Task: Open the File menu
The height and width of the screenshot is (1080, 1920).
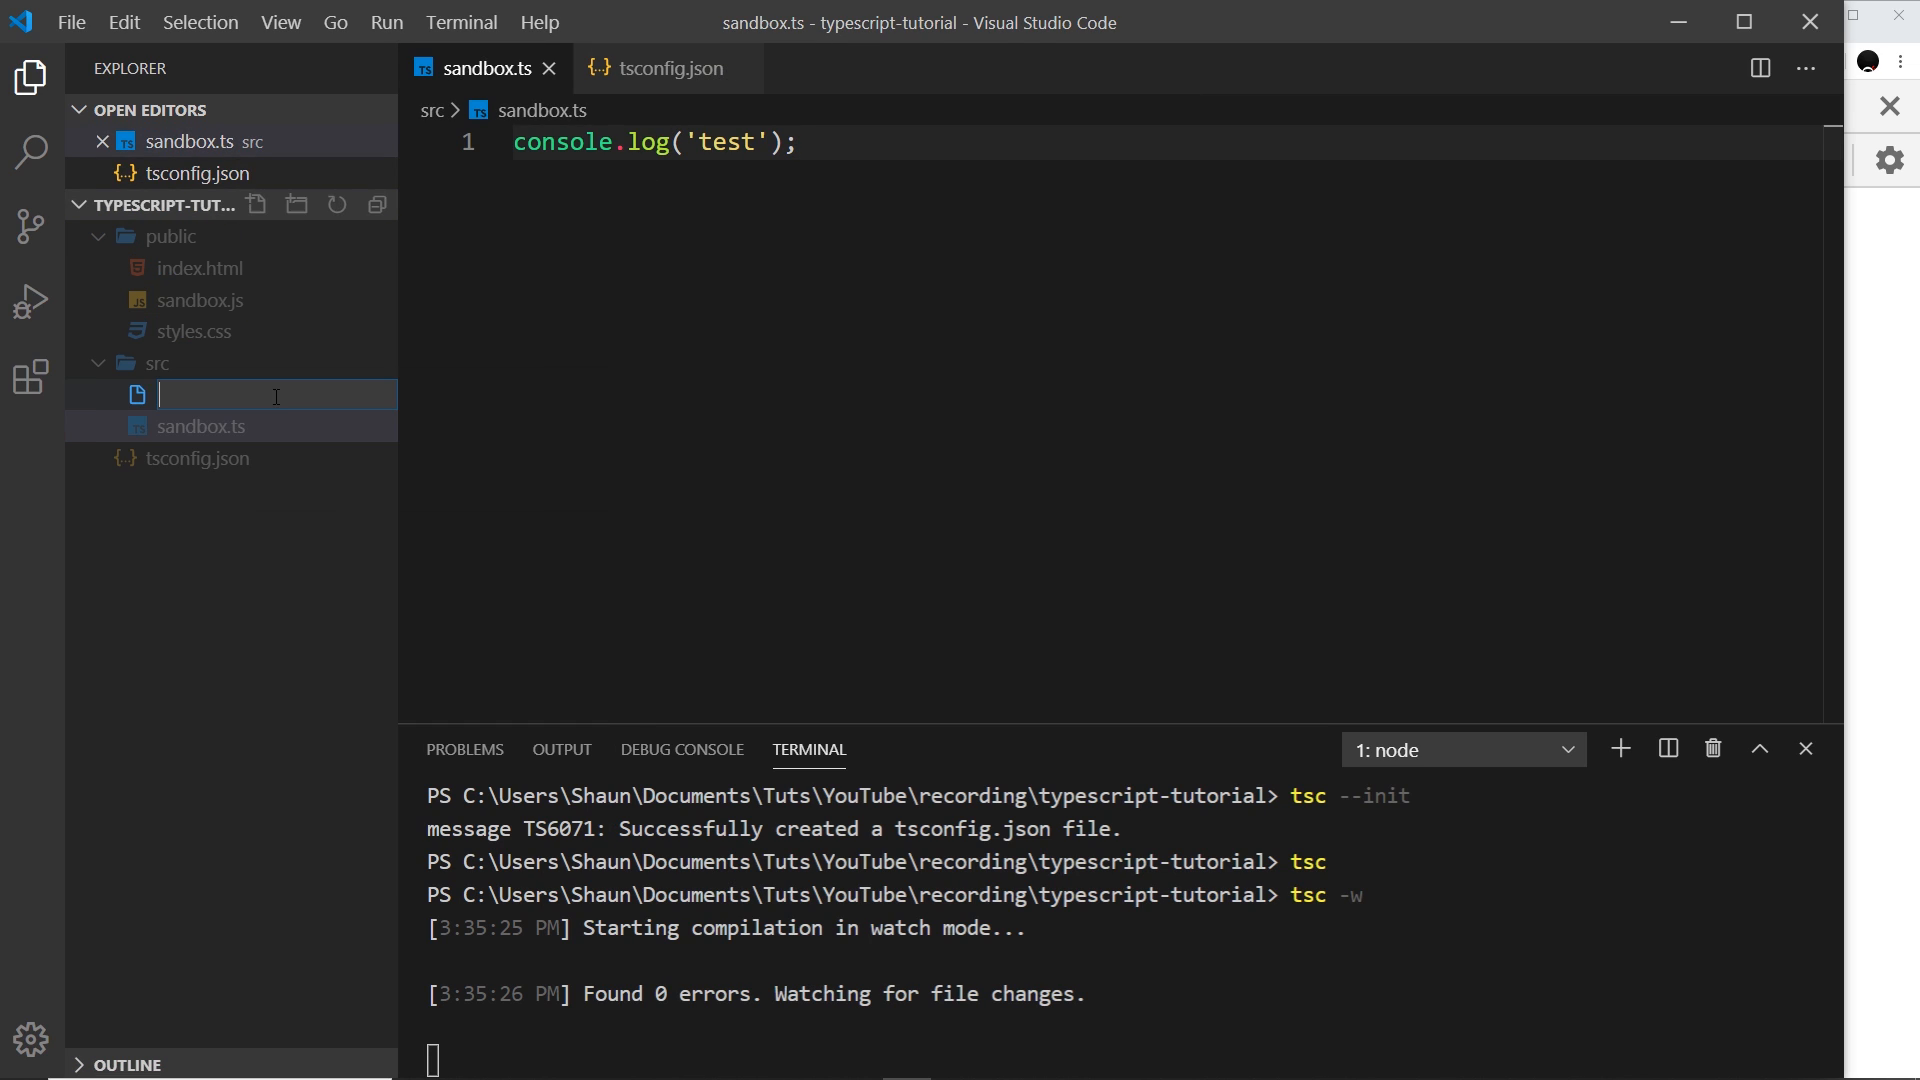Action: click(71, 22)
